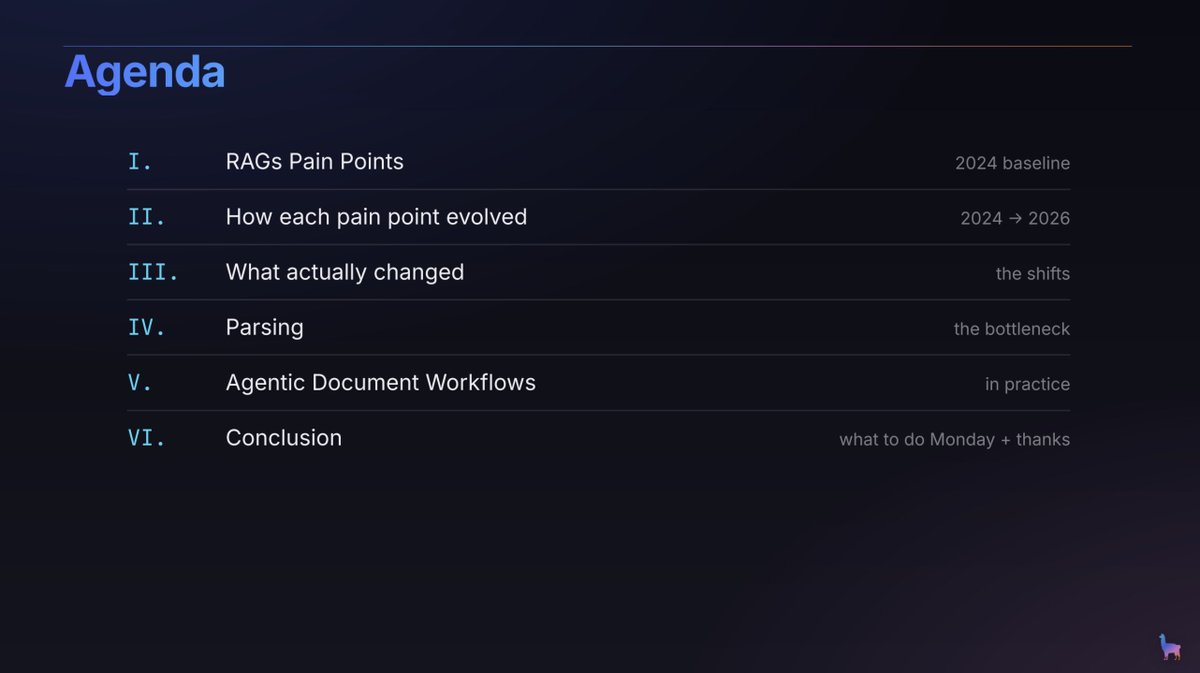This screenshot has width=1200, height=673.
Task: Click the bottleneck subtitle text
Action: pos(1012,329)
